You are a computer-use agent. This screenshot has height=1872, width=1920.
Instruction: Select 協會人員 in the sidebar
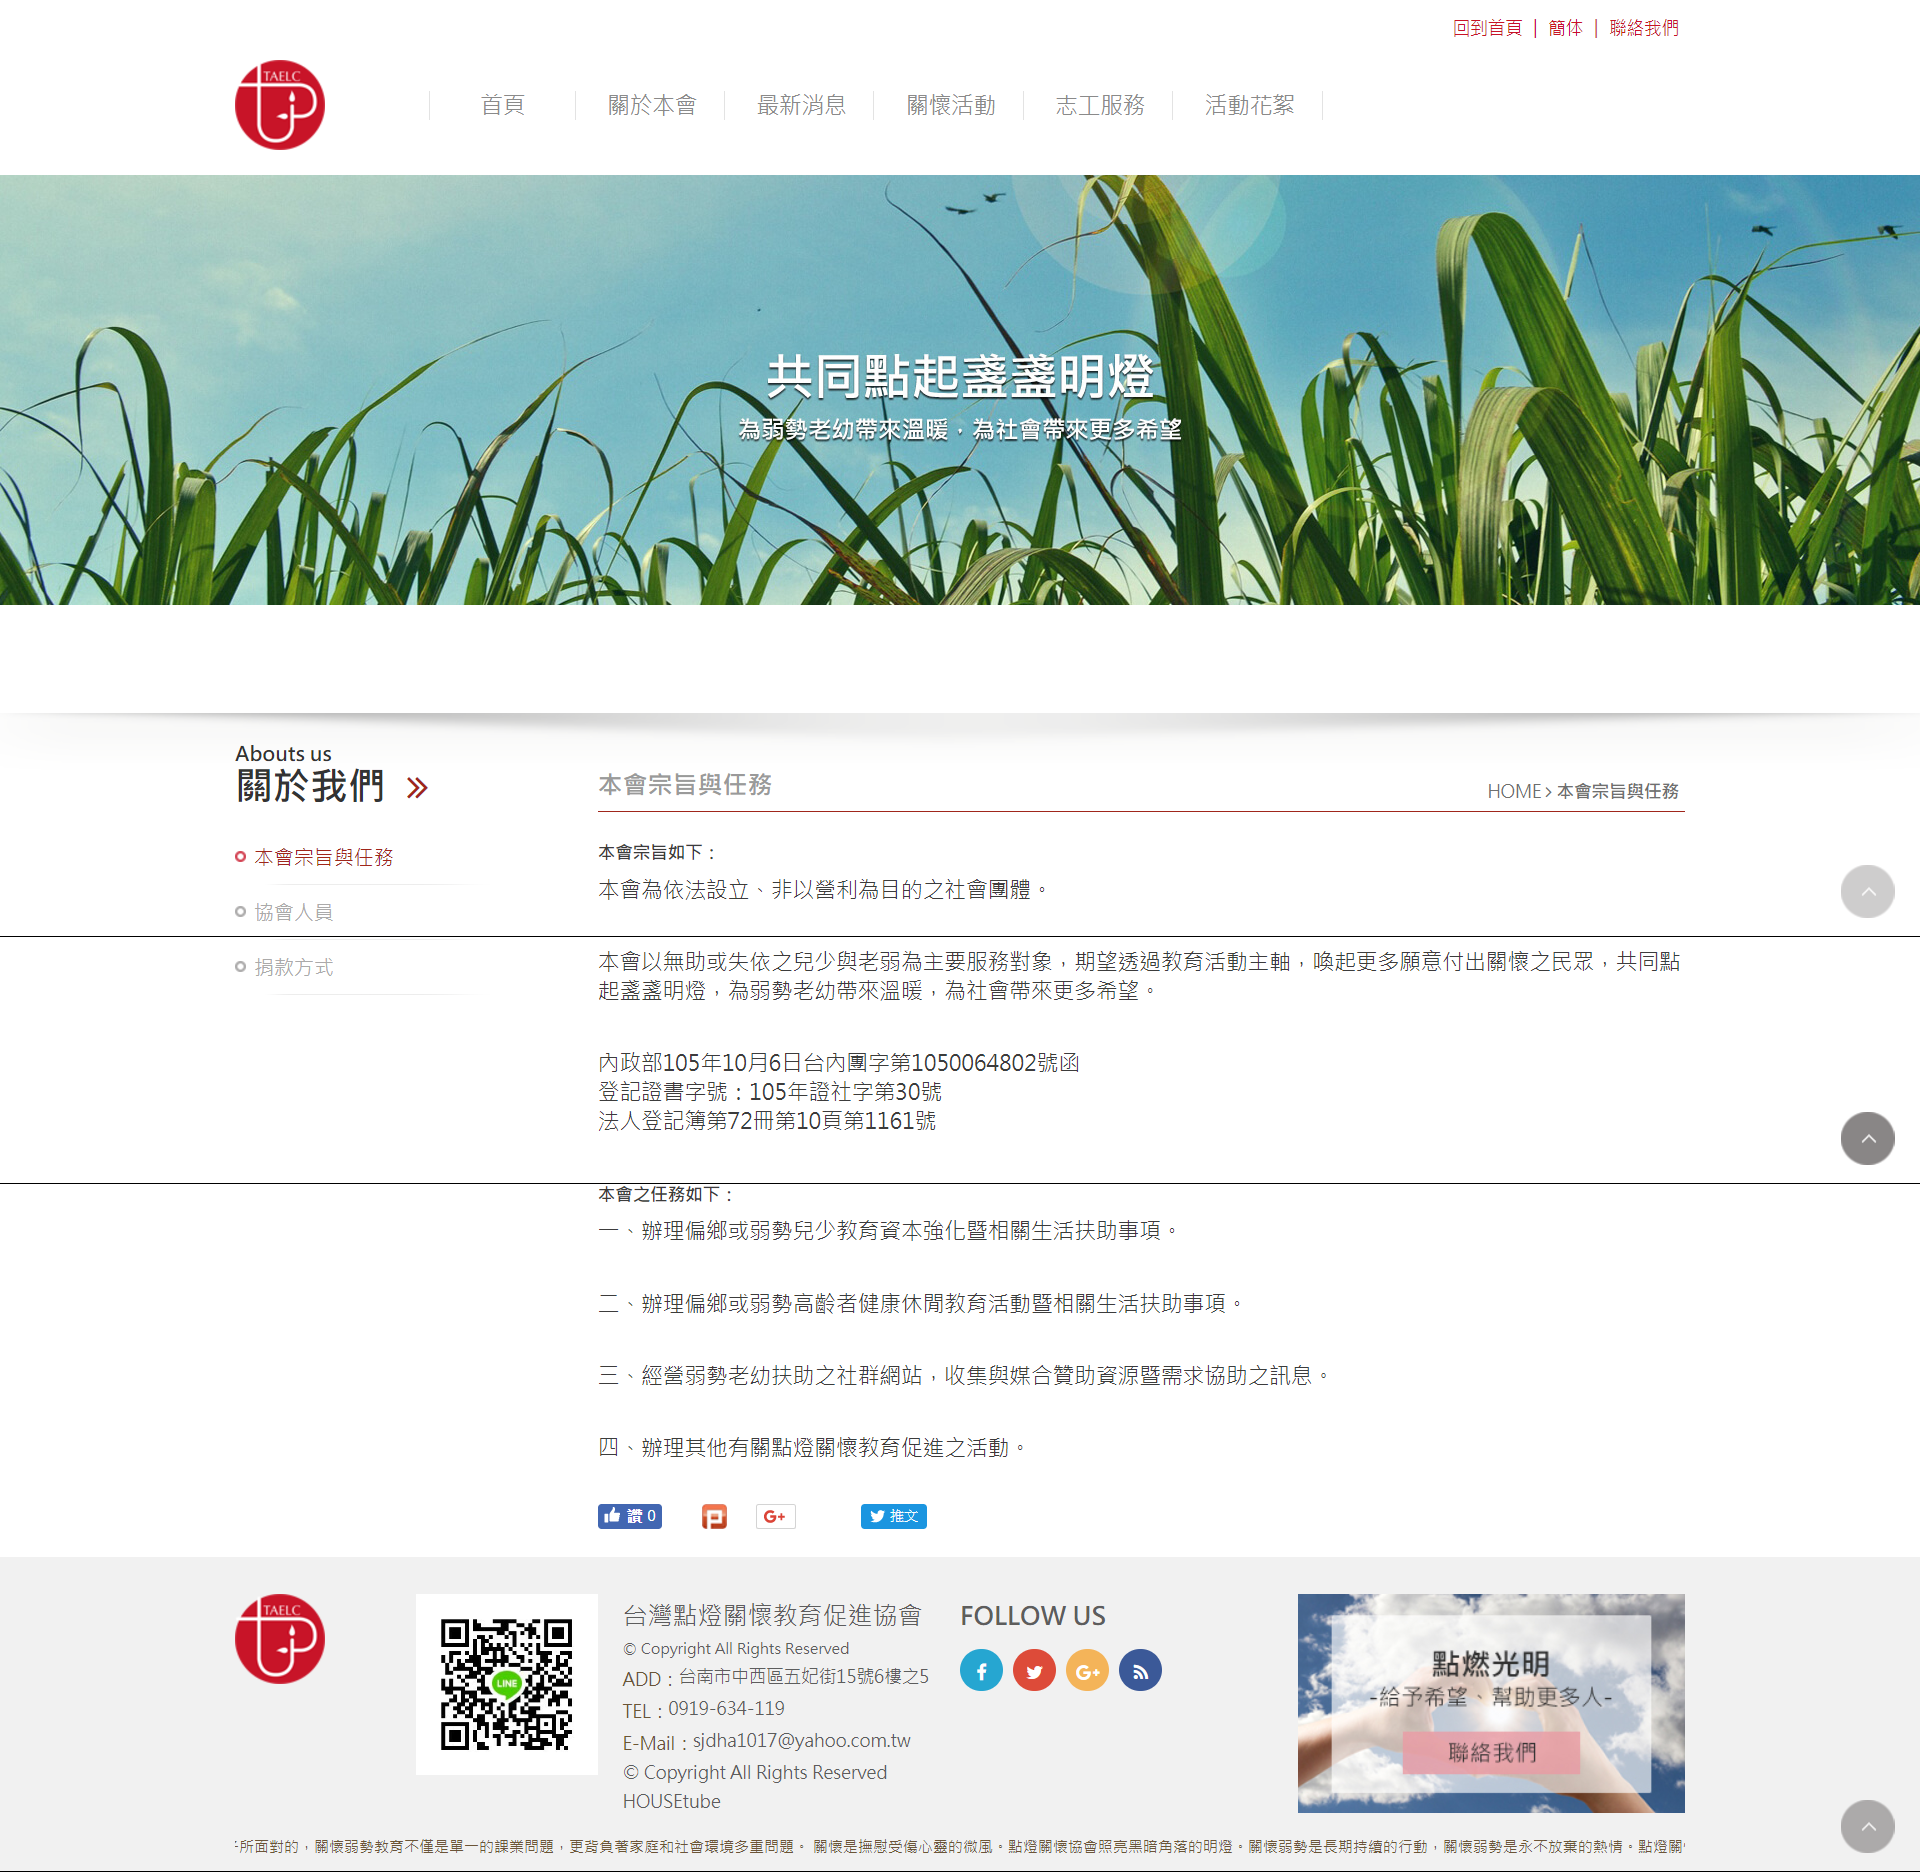[x=293, y=912]
